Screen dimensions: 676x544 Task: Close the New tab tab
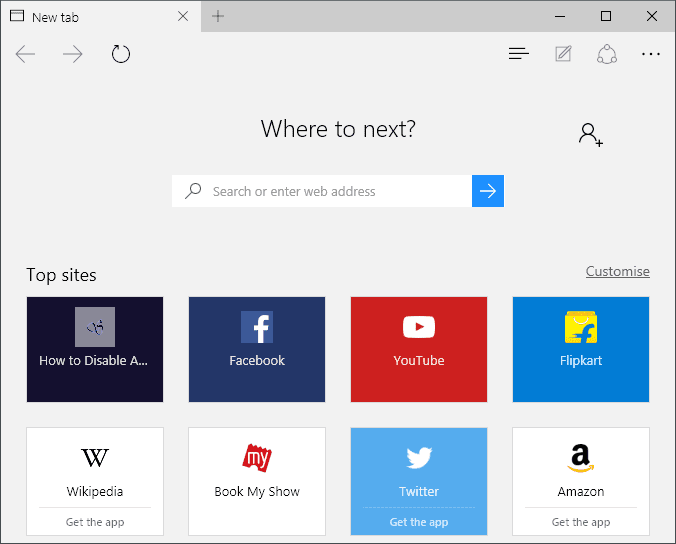(x=183, y=16)
